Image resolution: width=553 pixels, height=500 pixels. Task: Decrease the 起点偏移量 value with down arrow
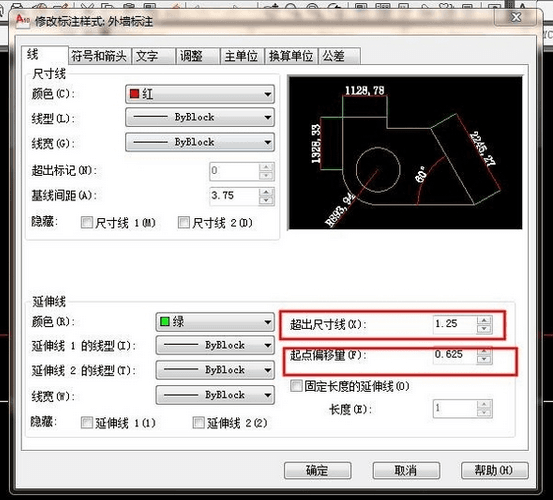pos(484,360)
